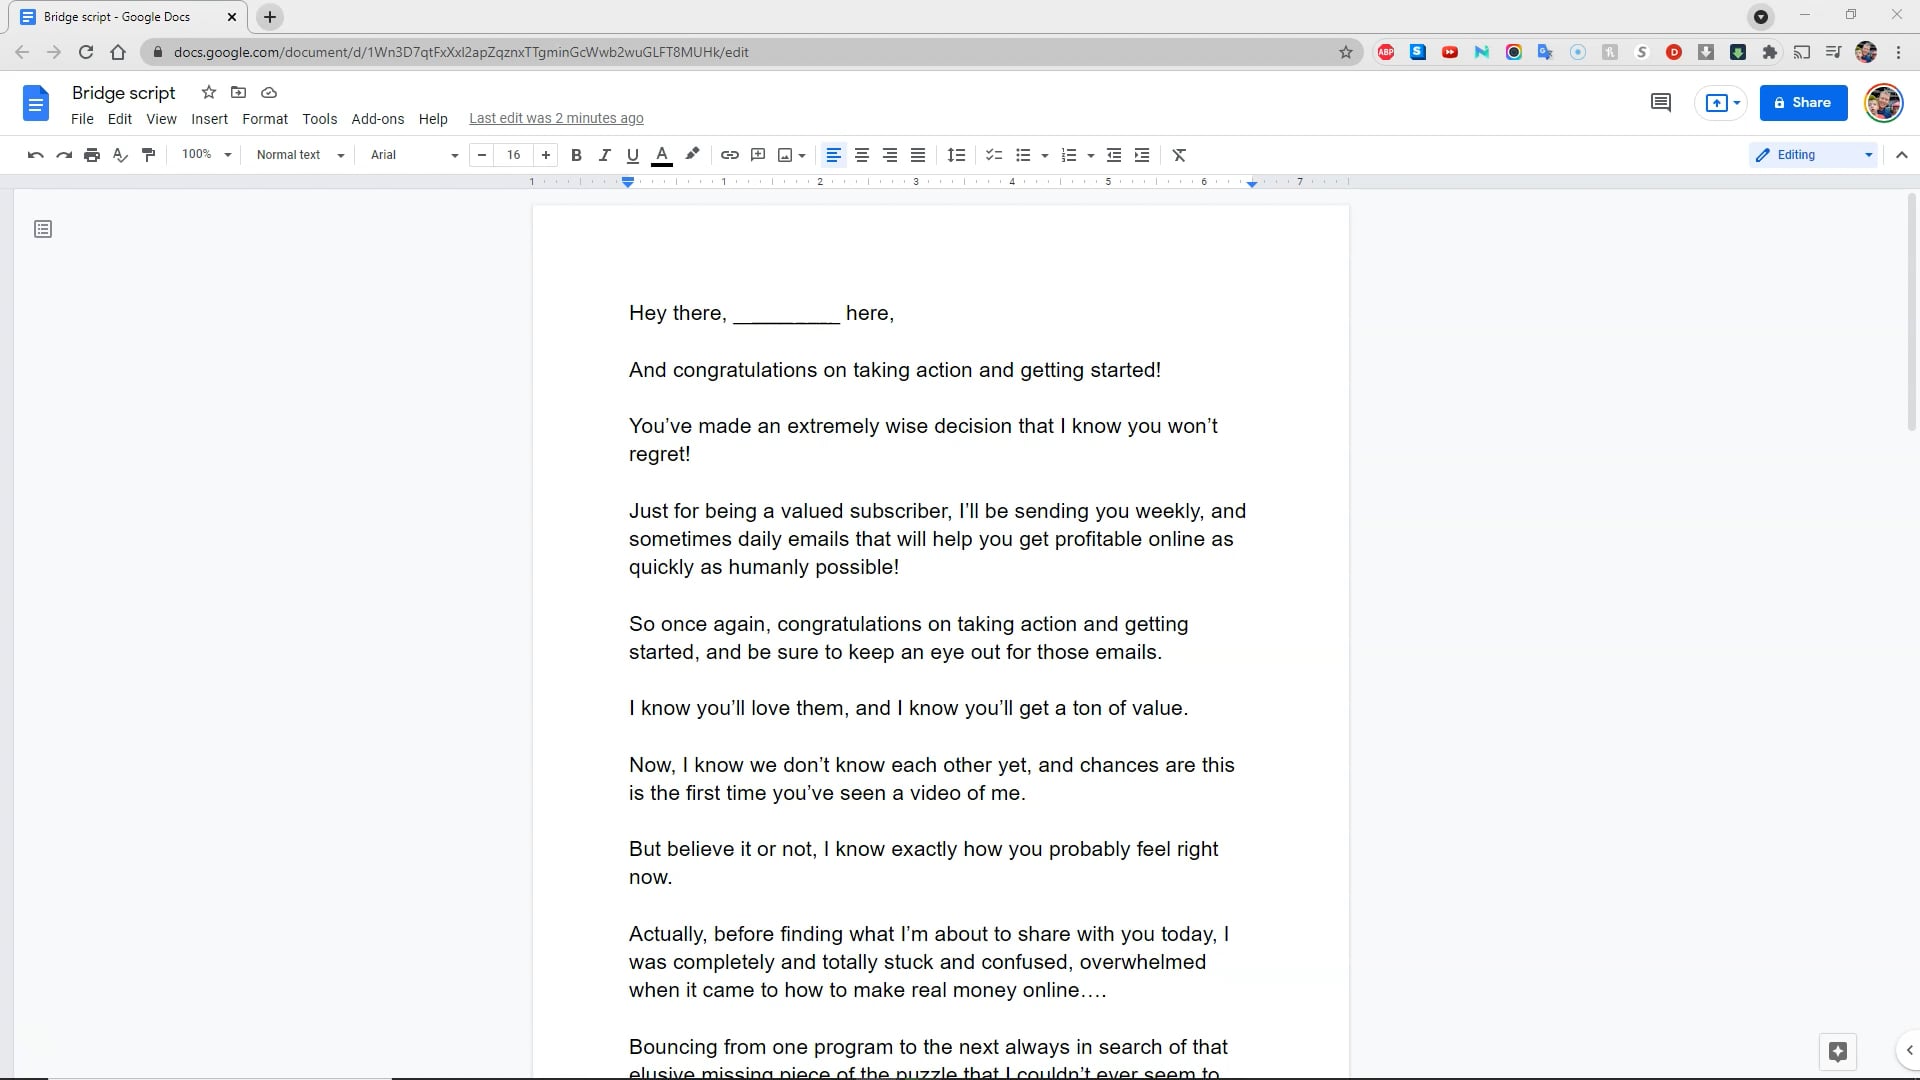The image size is (1920, 1080).
Task: Open the Insert menu
Action: (209, 119)
